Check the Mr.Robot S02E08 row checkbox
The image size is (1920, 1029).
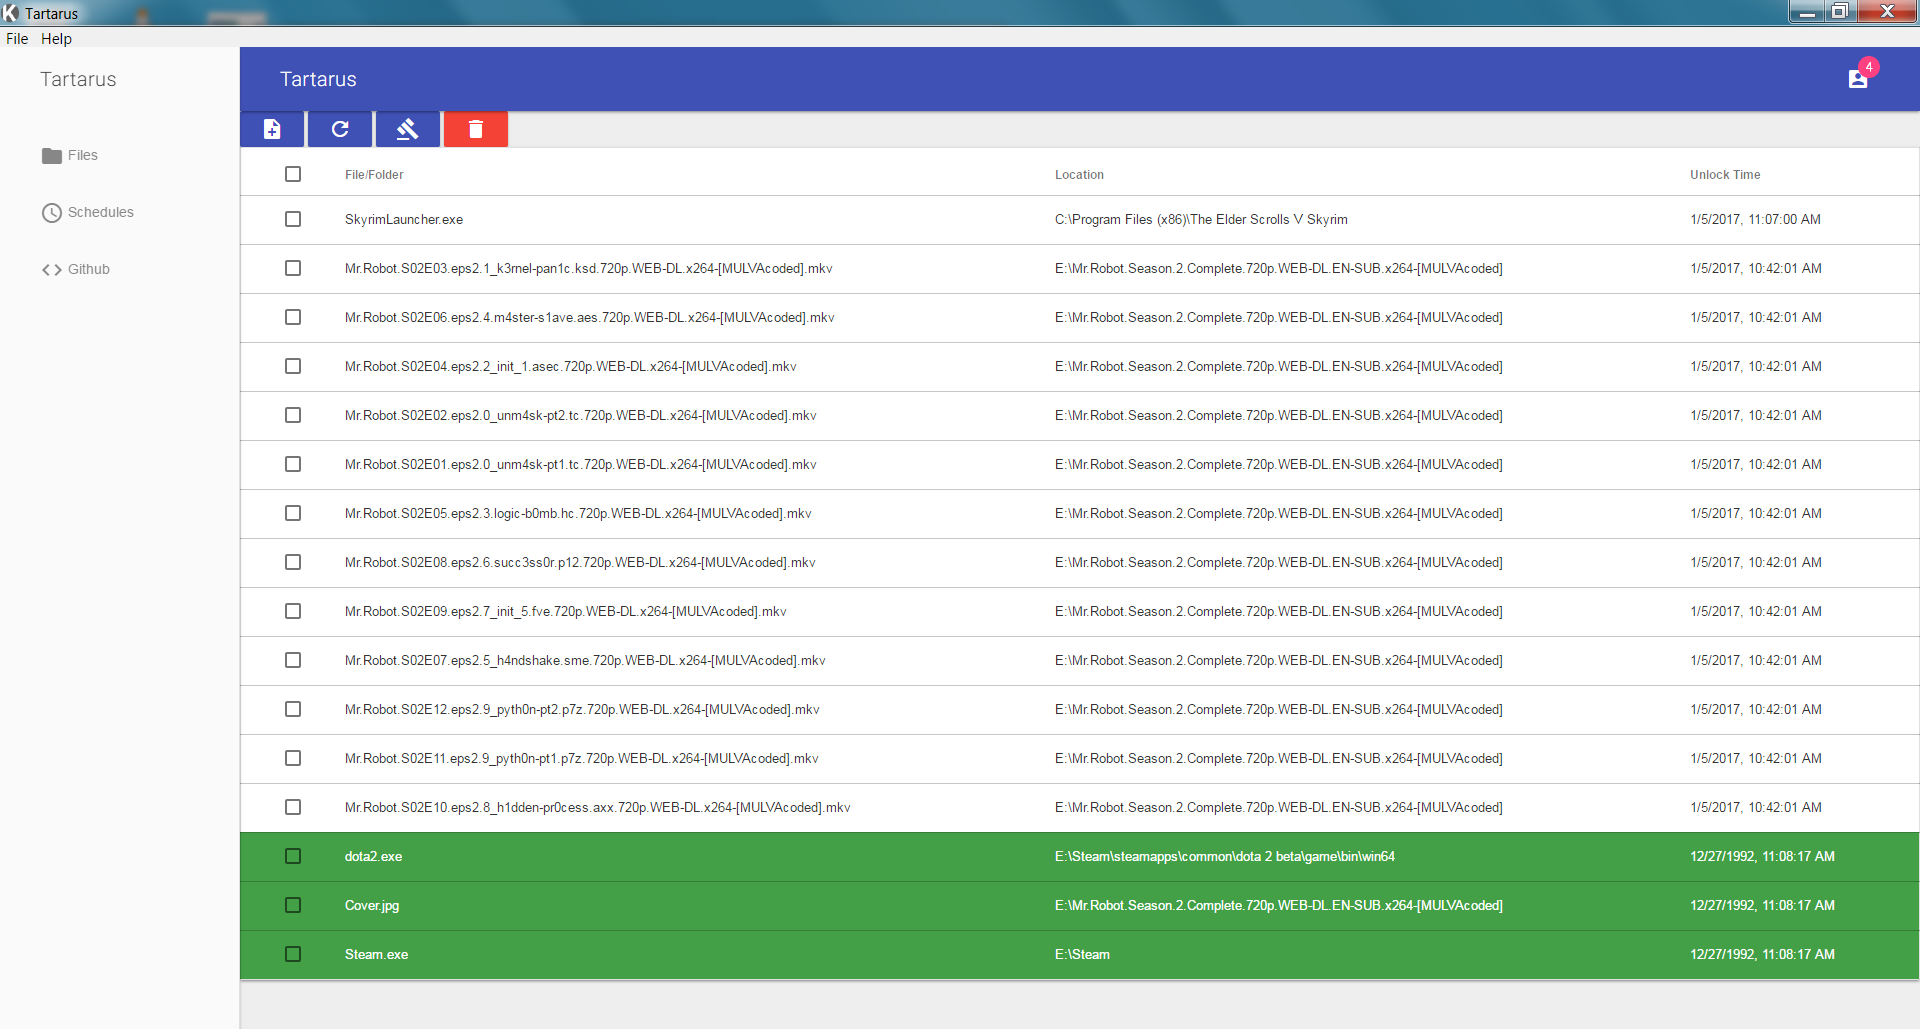pyautogui.click(x=293, y=562)
